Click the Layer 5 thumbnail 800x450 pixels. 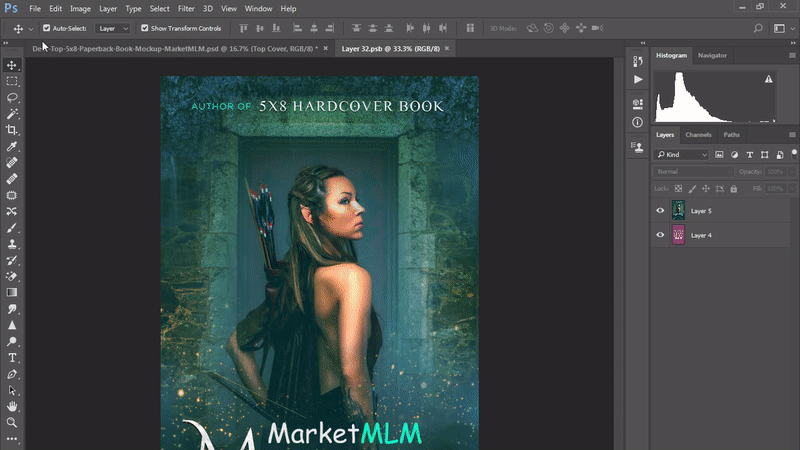pos(678,211)
